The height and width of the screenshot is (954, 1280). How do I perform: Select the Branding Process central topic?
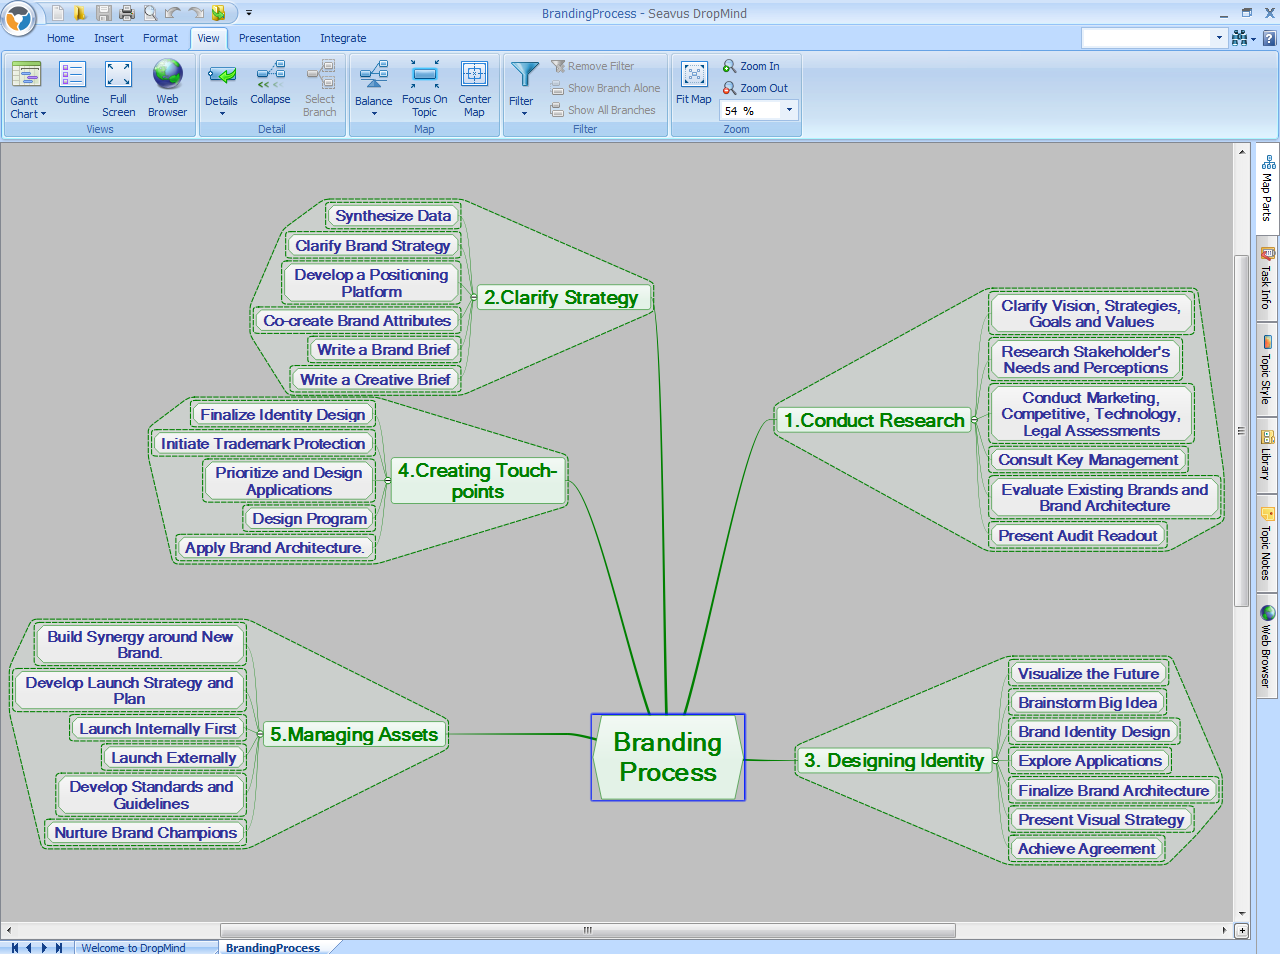pyautogui.click(x=668, y=757)
